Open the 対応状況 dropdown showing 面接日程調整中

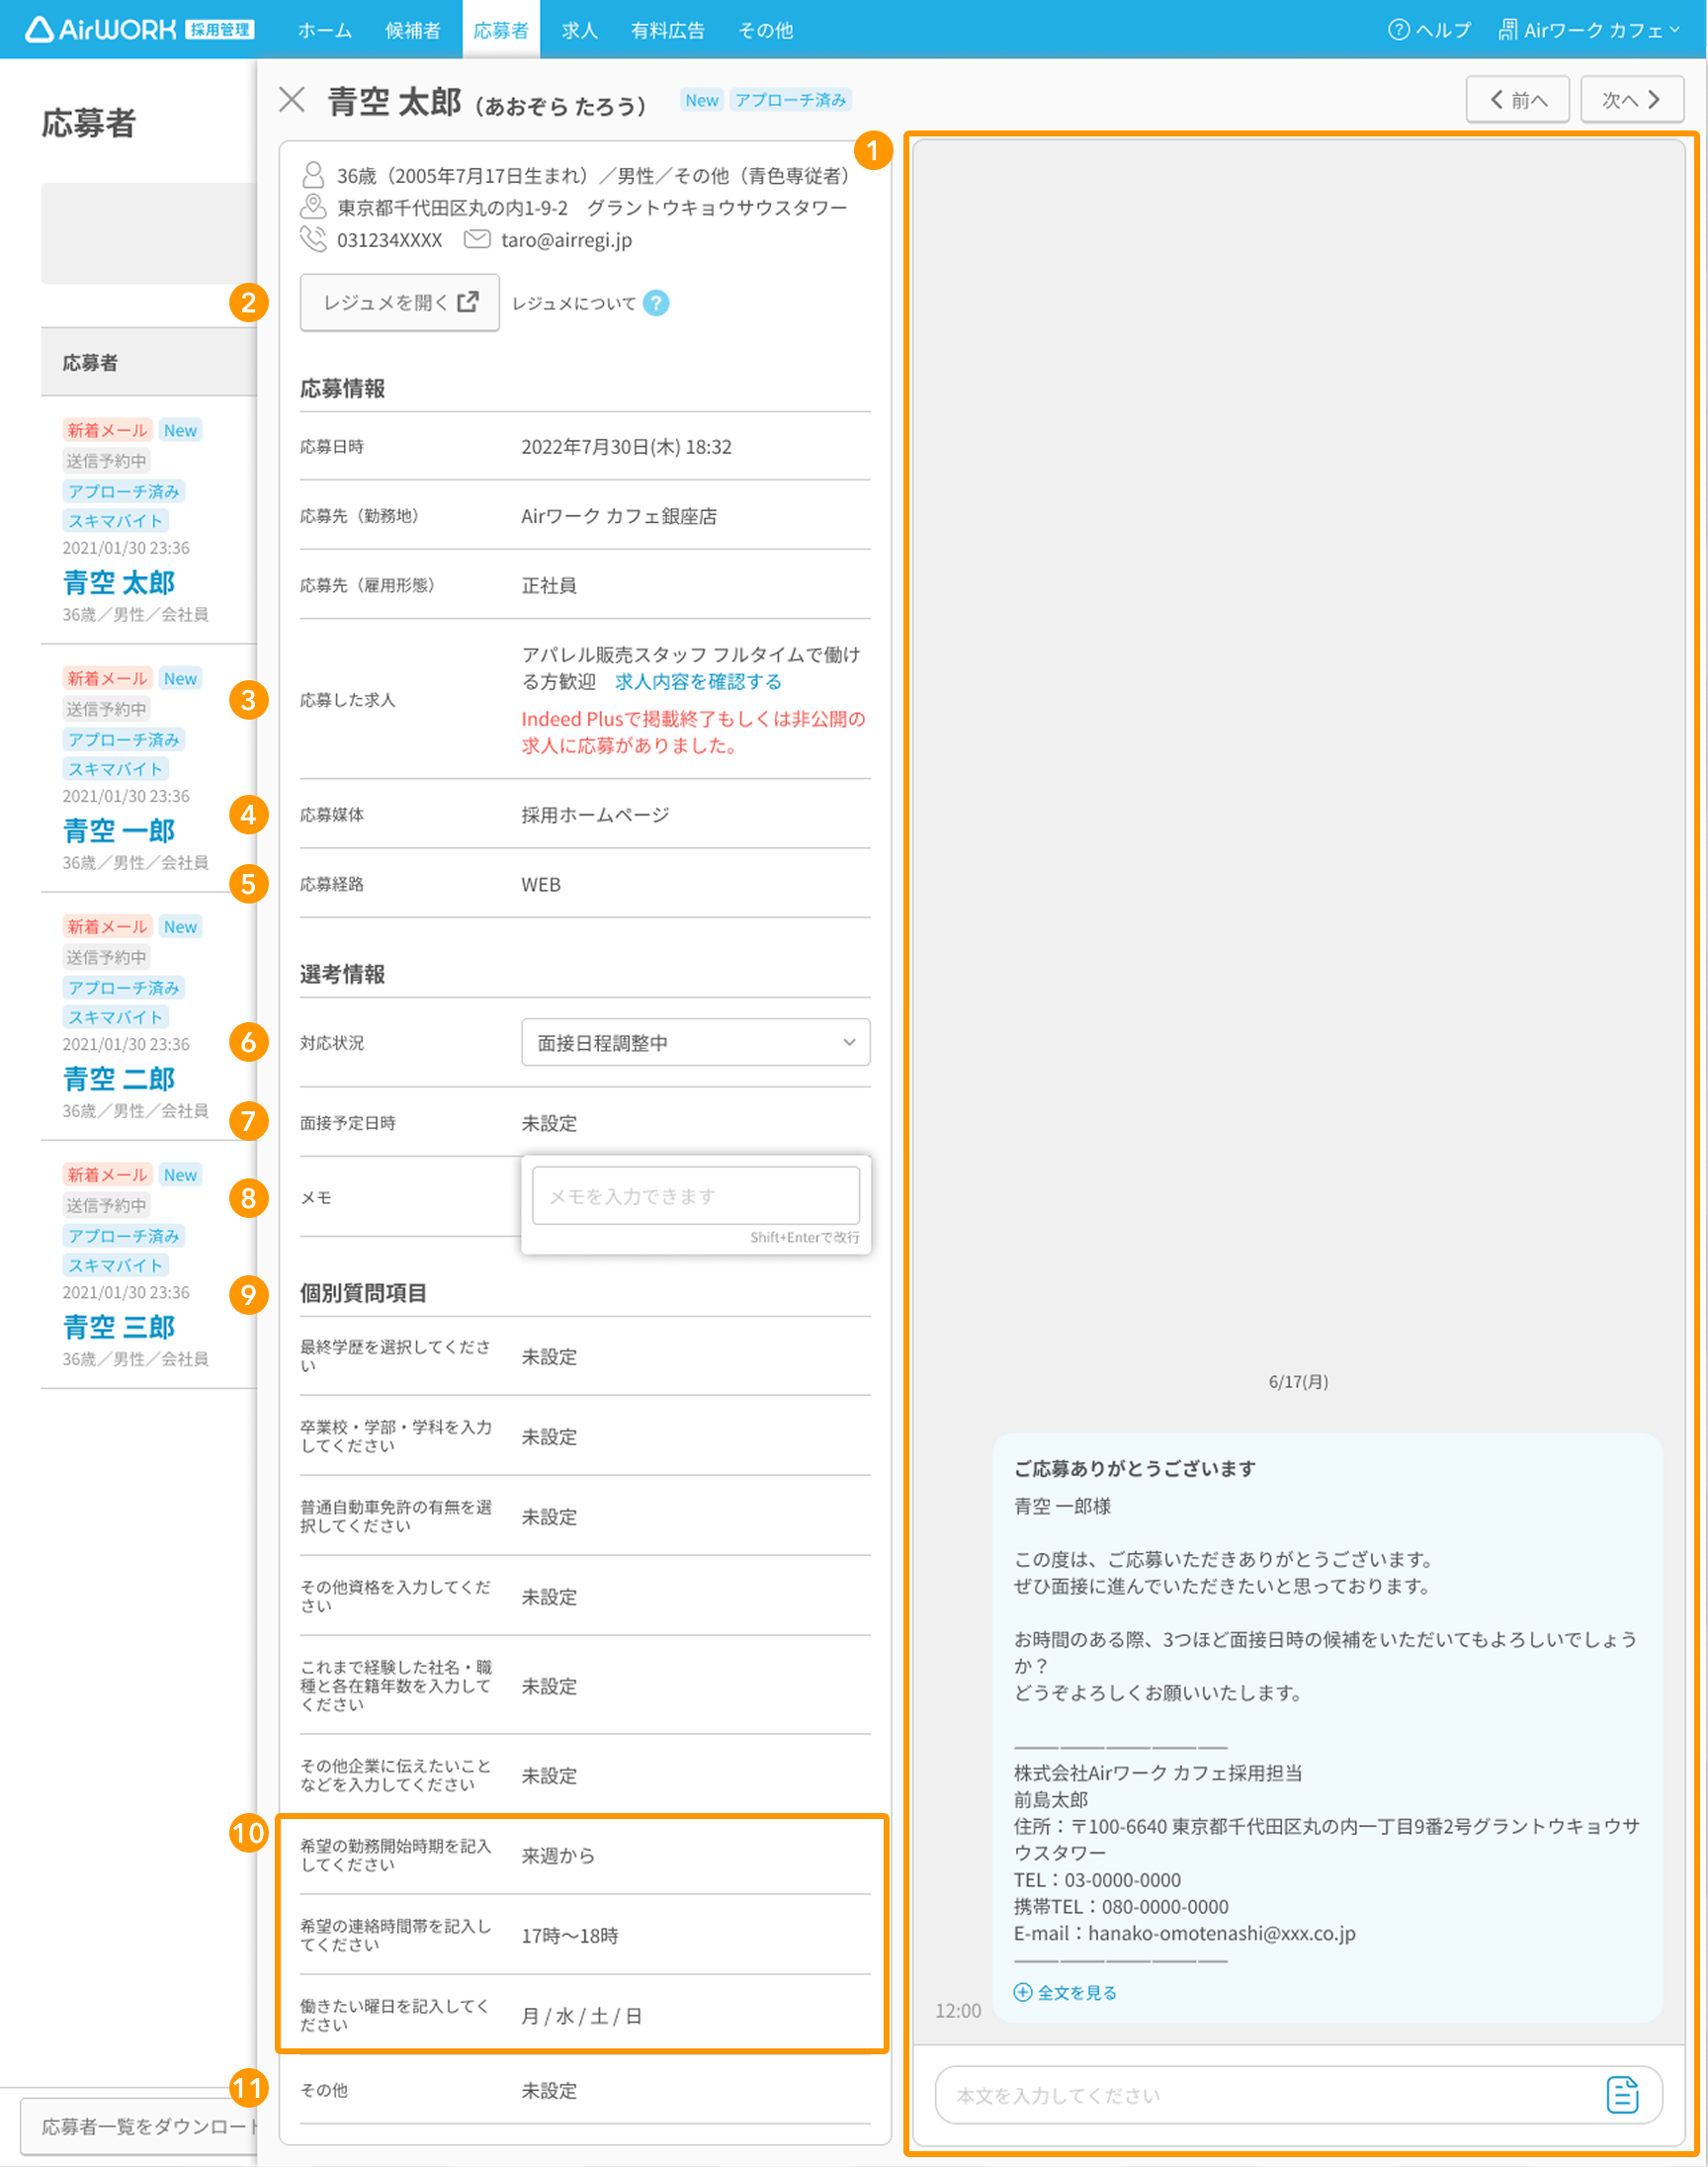[695, 1042]
